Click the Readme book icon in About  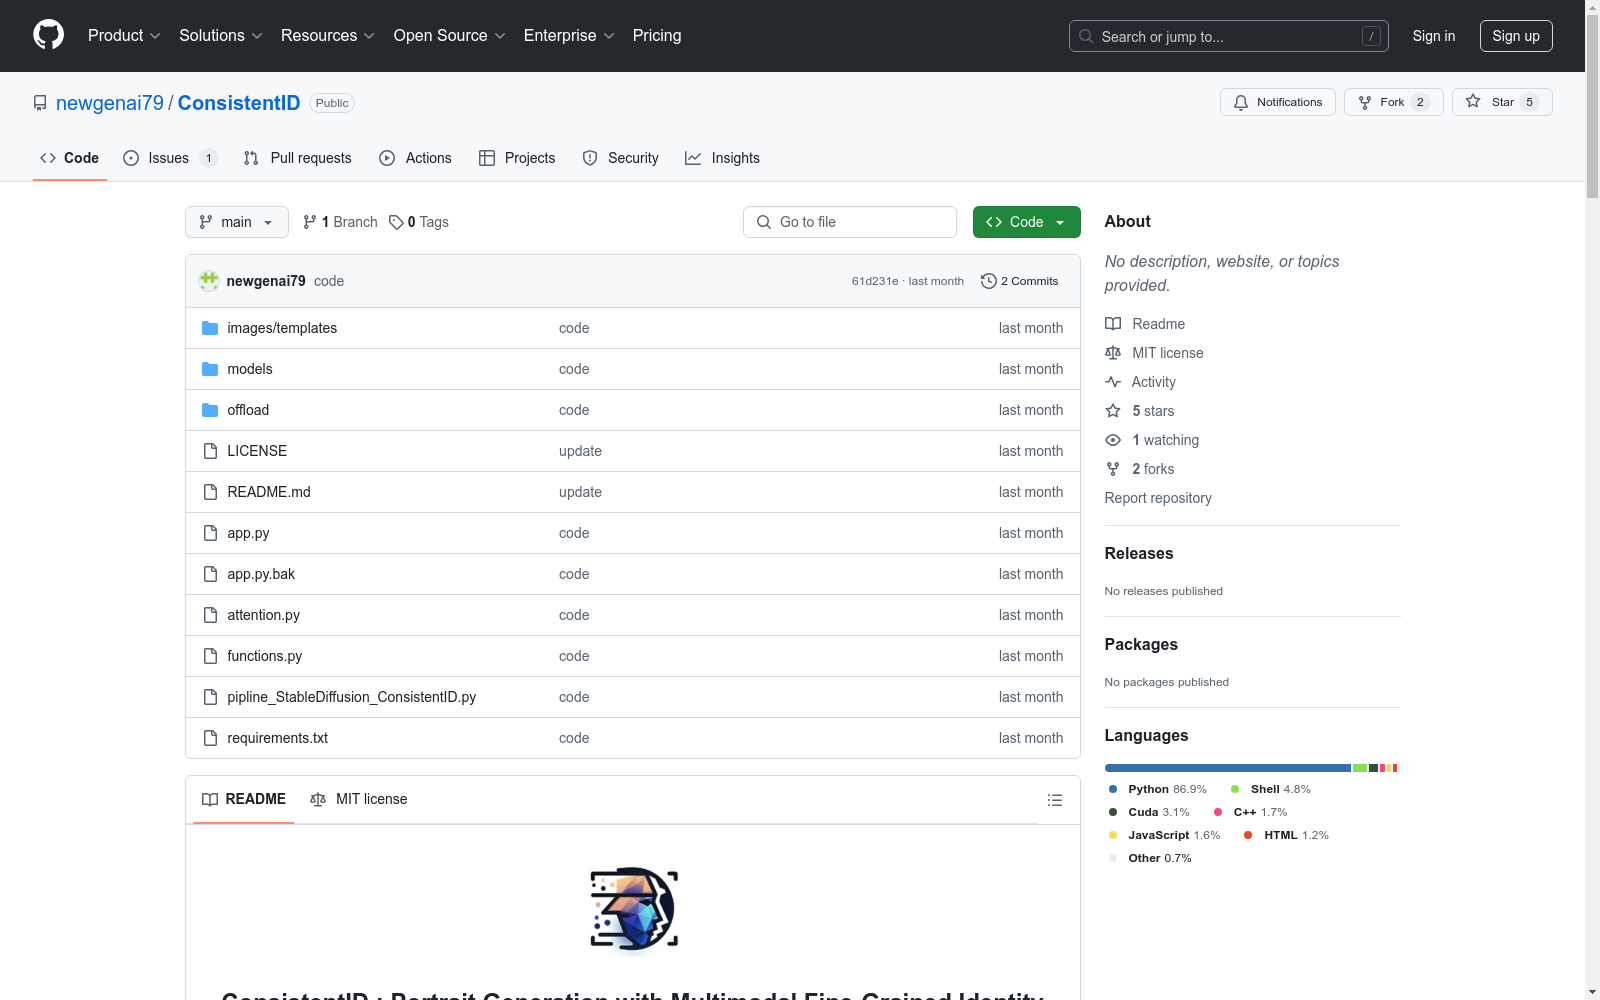point(1113,324)
